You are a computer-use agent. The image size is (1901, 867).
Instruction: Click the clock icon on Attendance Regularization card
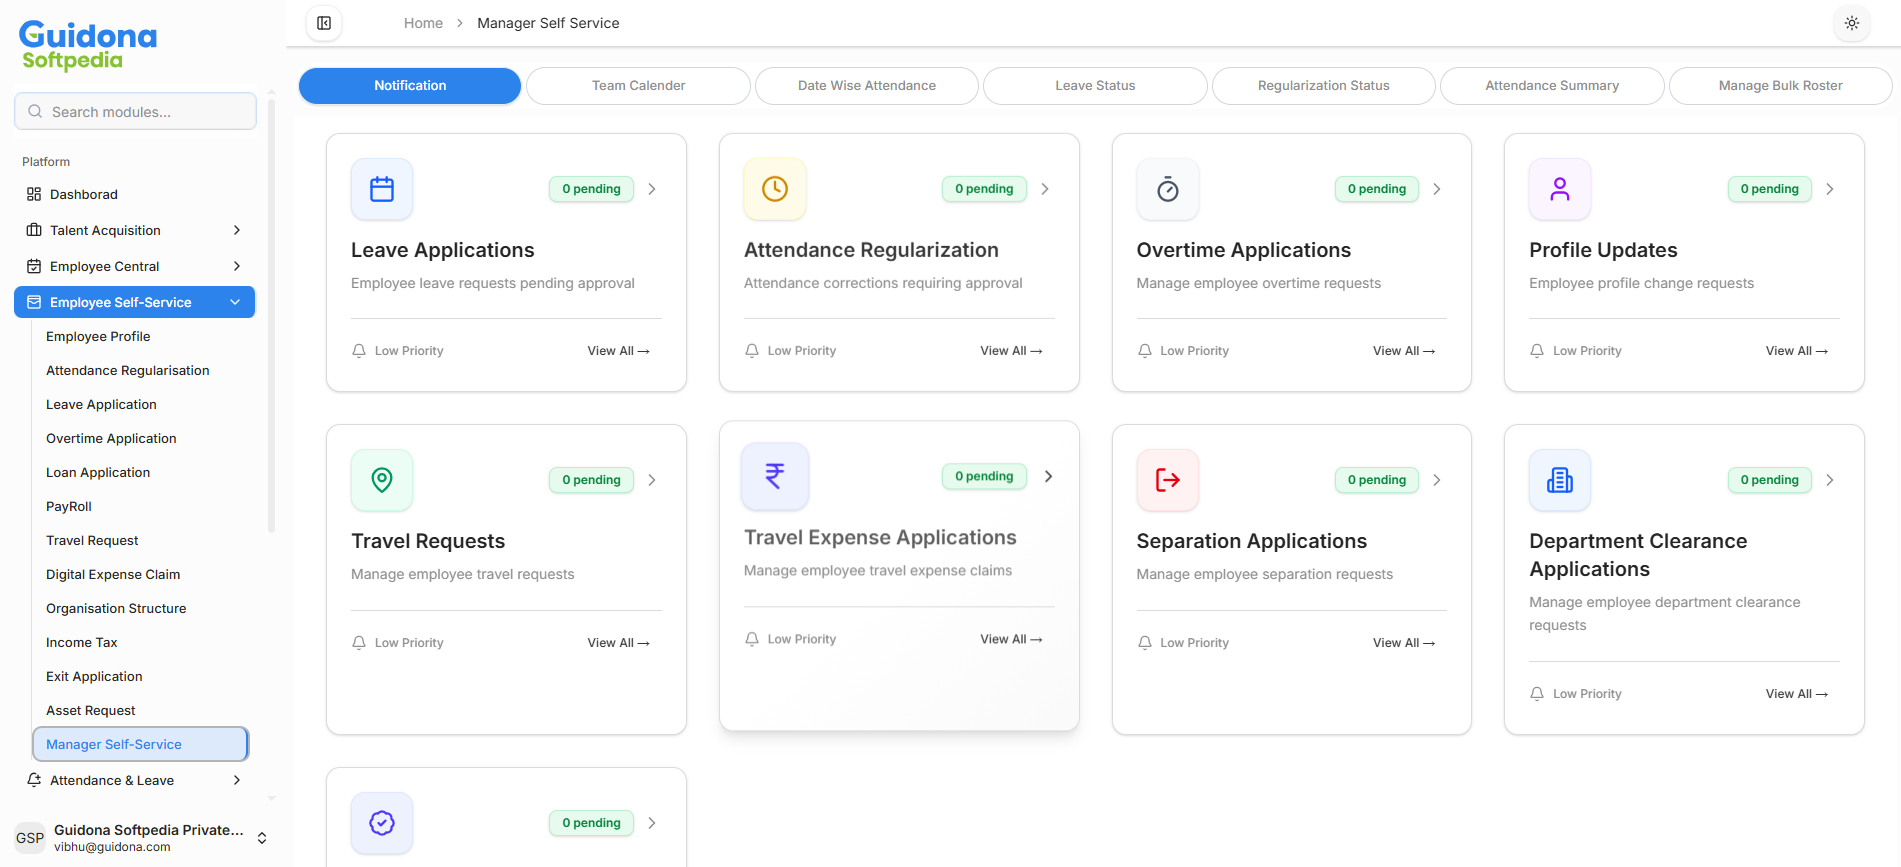coord(774,189)
